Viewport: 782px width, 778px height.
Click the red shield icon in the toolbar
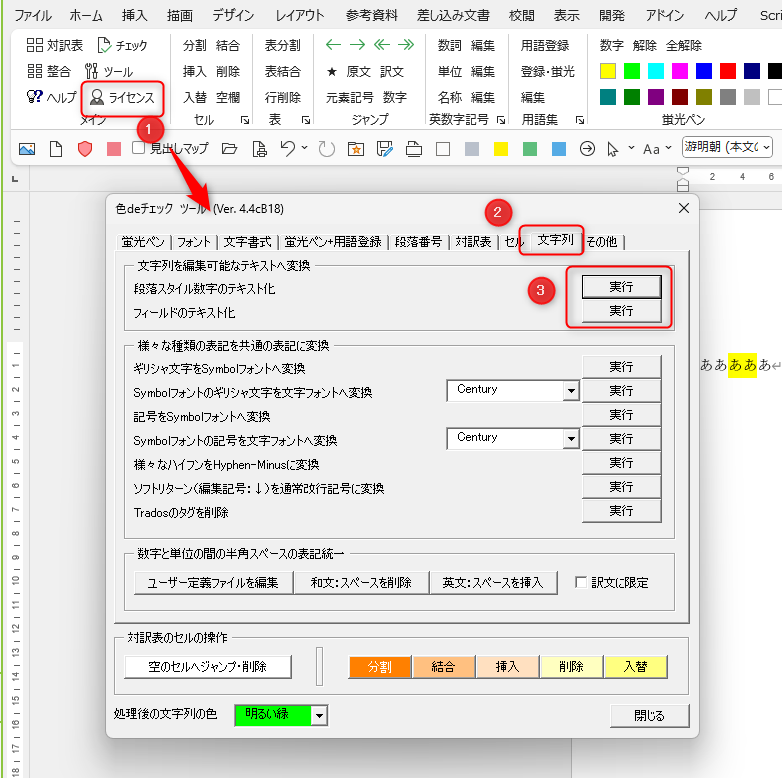(85, 149)
